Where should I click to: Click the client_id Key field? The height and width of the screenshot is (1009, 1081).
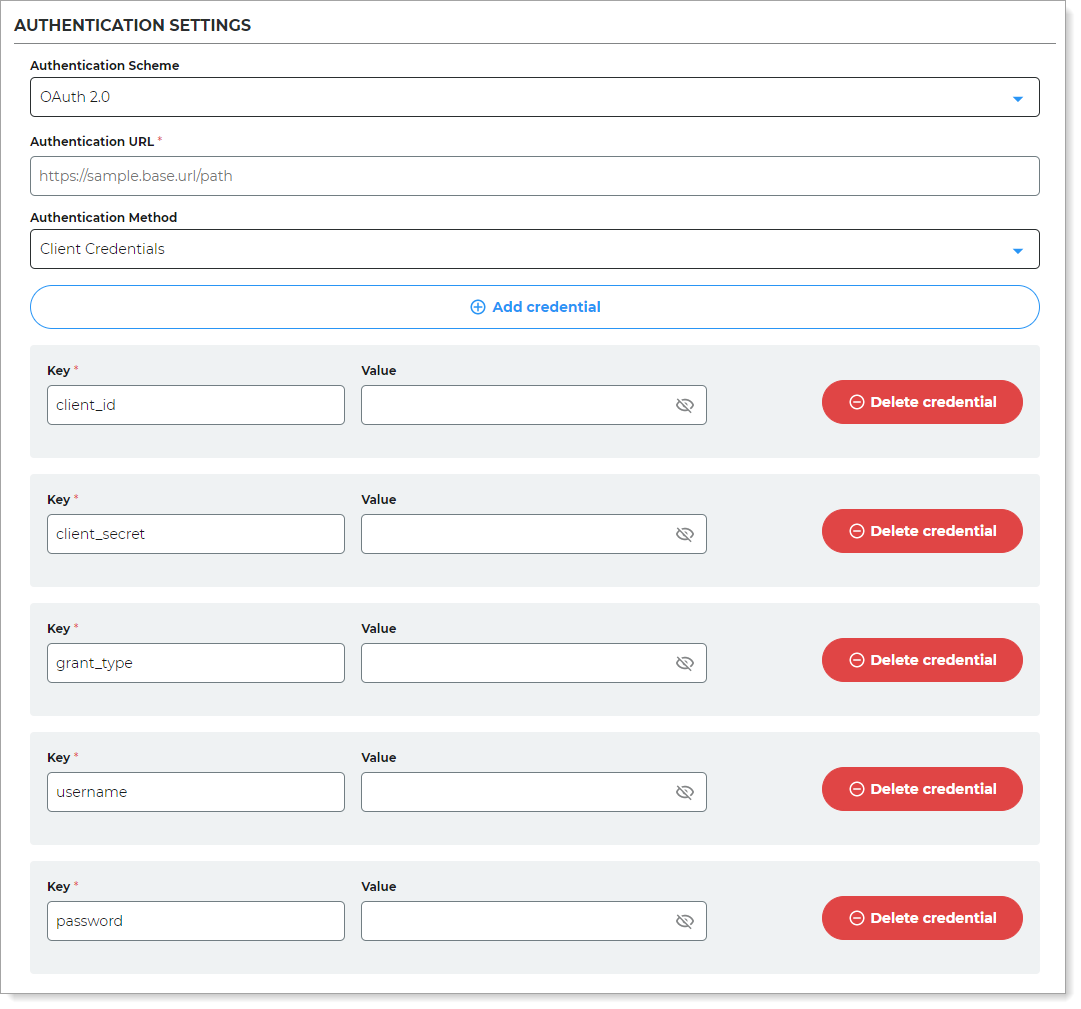coord(195,405)
